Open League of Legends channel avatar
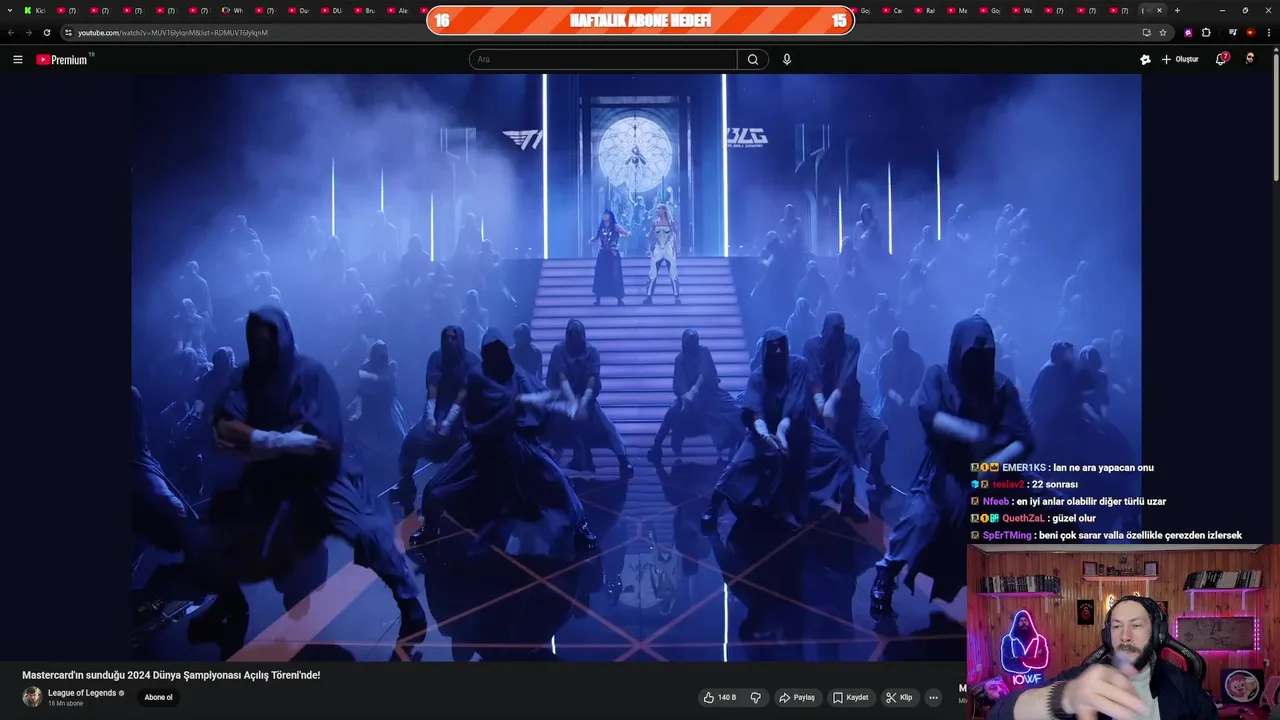This screenshot has width=1280, height=720. (x=32, y=697)
